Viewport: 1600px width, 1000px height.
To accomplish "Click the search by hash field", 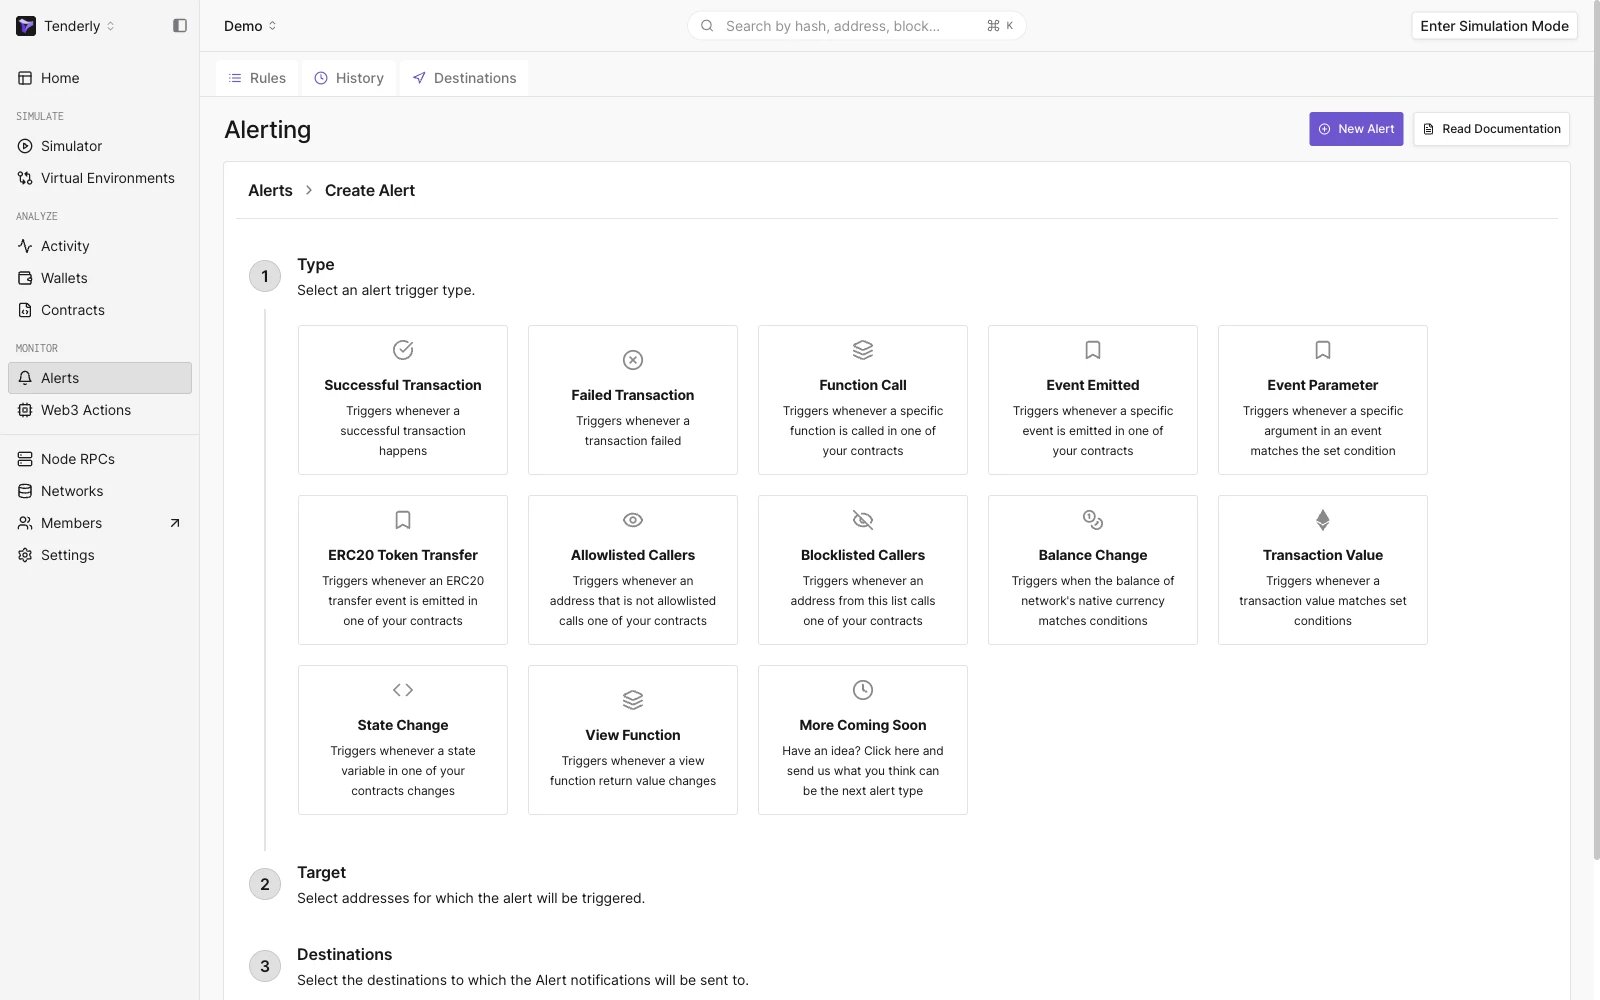I will [856, 26].
